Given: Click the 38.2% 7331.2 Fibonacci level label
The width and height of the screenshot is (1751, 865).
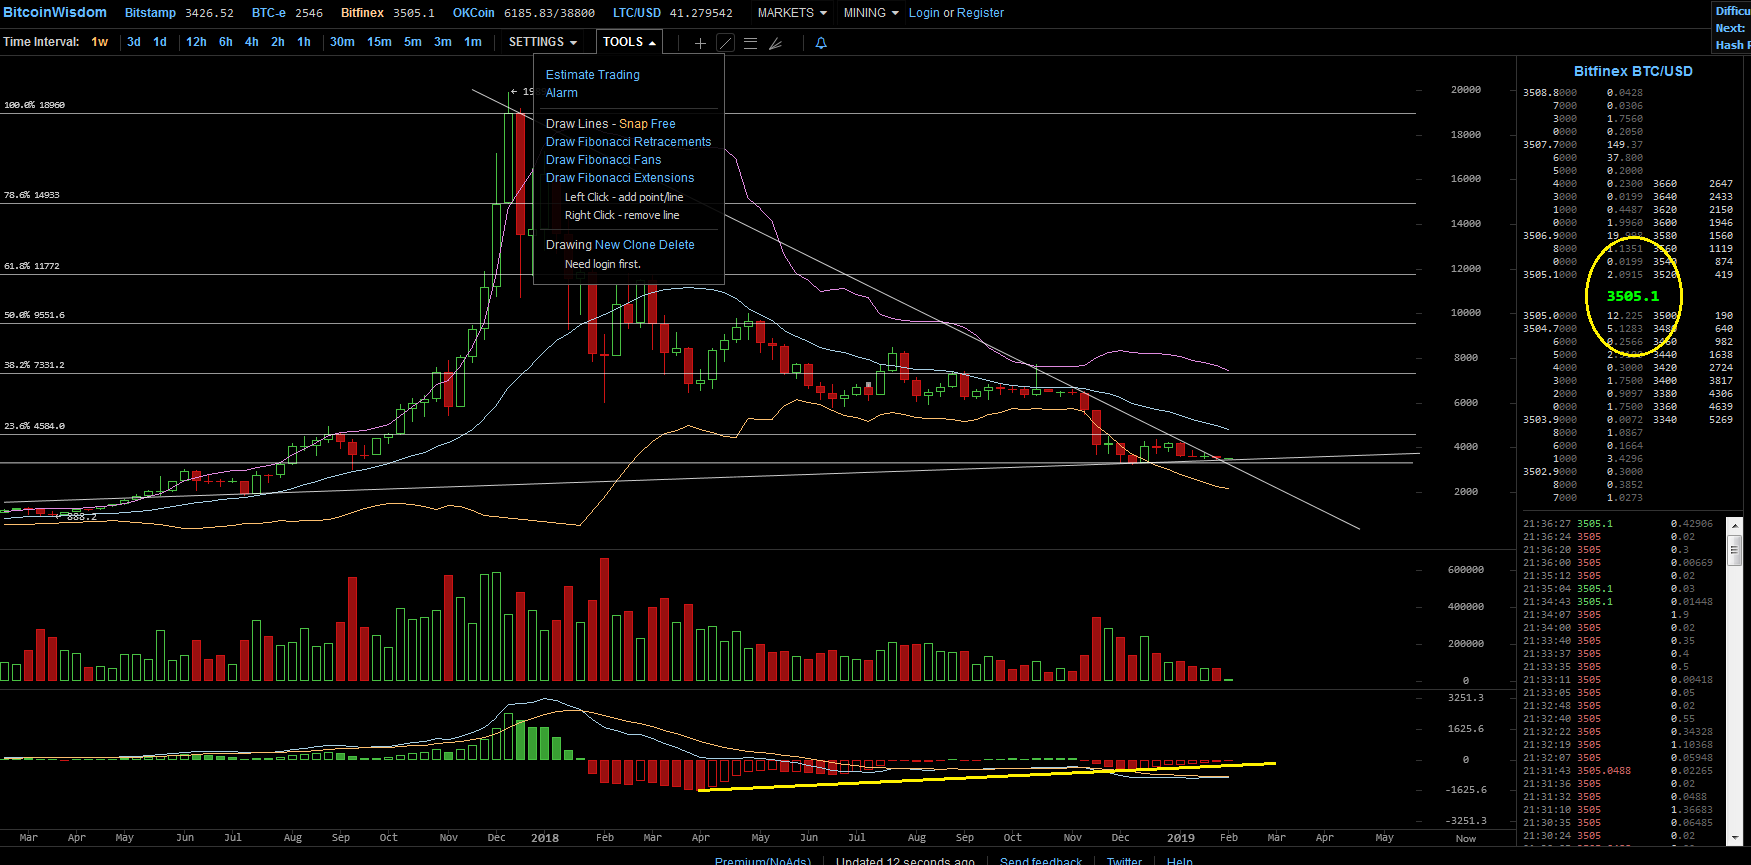Looking at the screenshot, I should pos(34,365).
